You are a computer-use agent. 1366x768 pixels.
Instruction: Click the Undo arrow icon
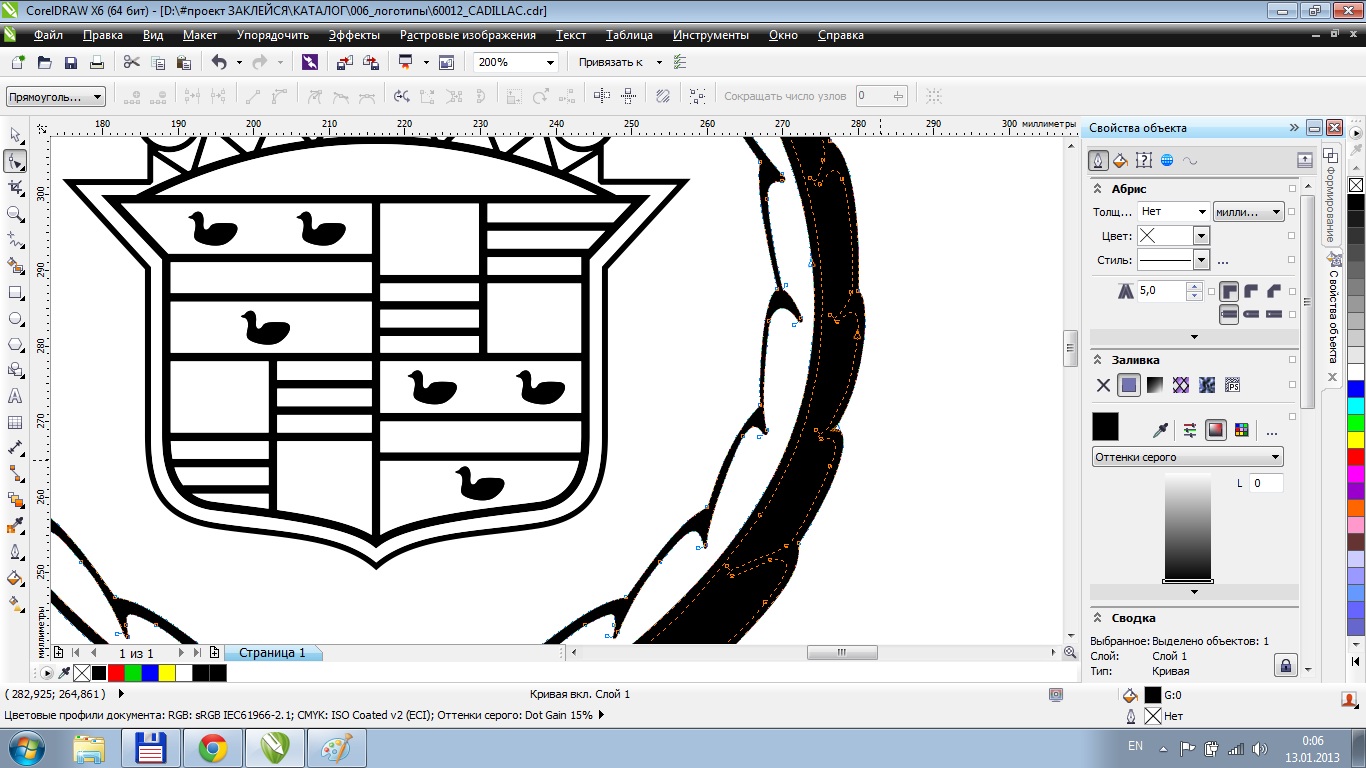point(219,62)
